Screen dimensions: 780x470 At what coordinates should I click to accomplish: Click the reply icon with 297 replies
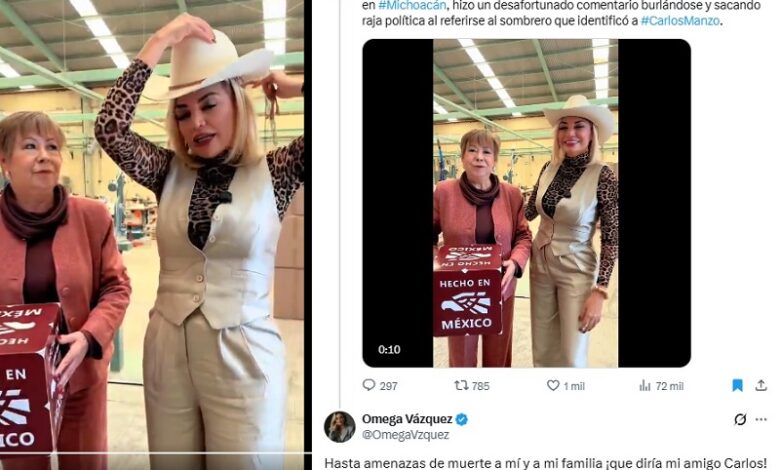tap(369, 385)
